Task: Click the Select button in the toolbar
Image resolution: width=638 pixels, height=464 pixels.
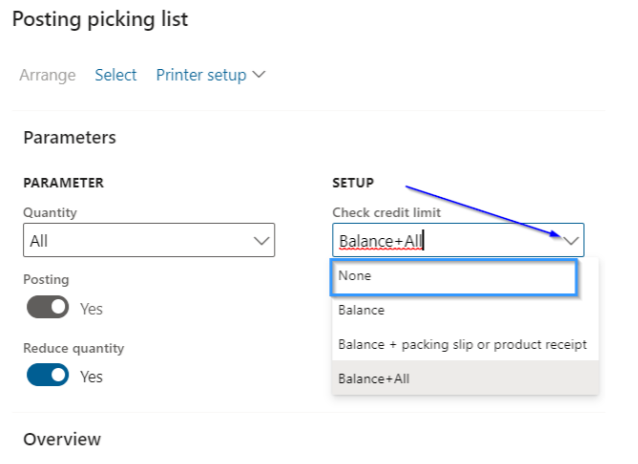Action: (116, 75)
